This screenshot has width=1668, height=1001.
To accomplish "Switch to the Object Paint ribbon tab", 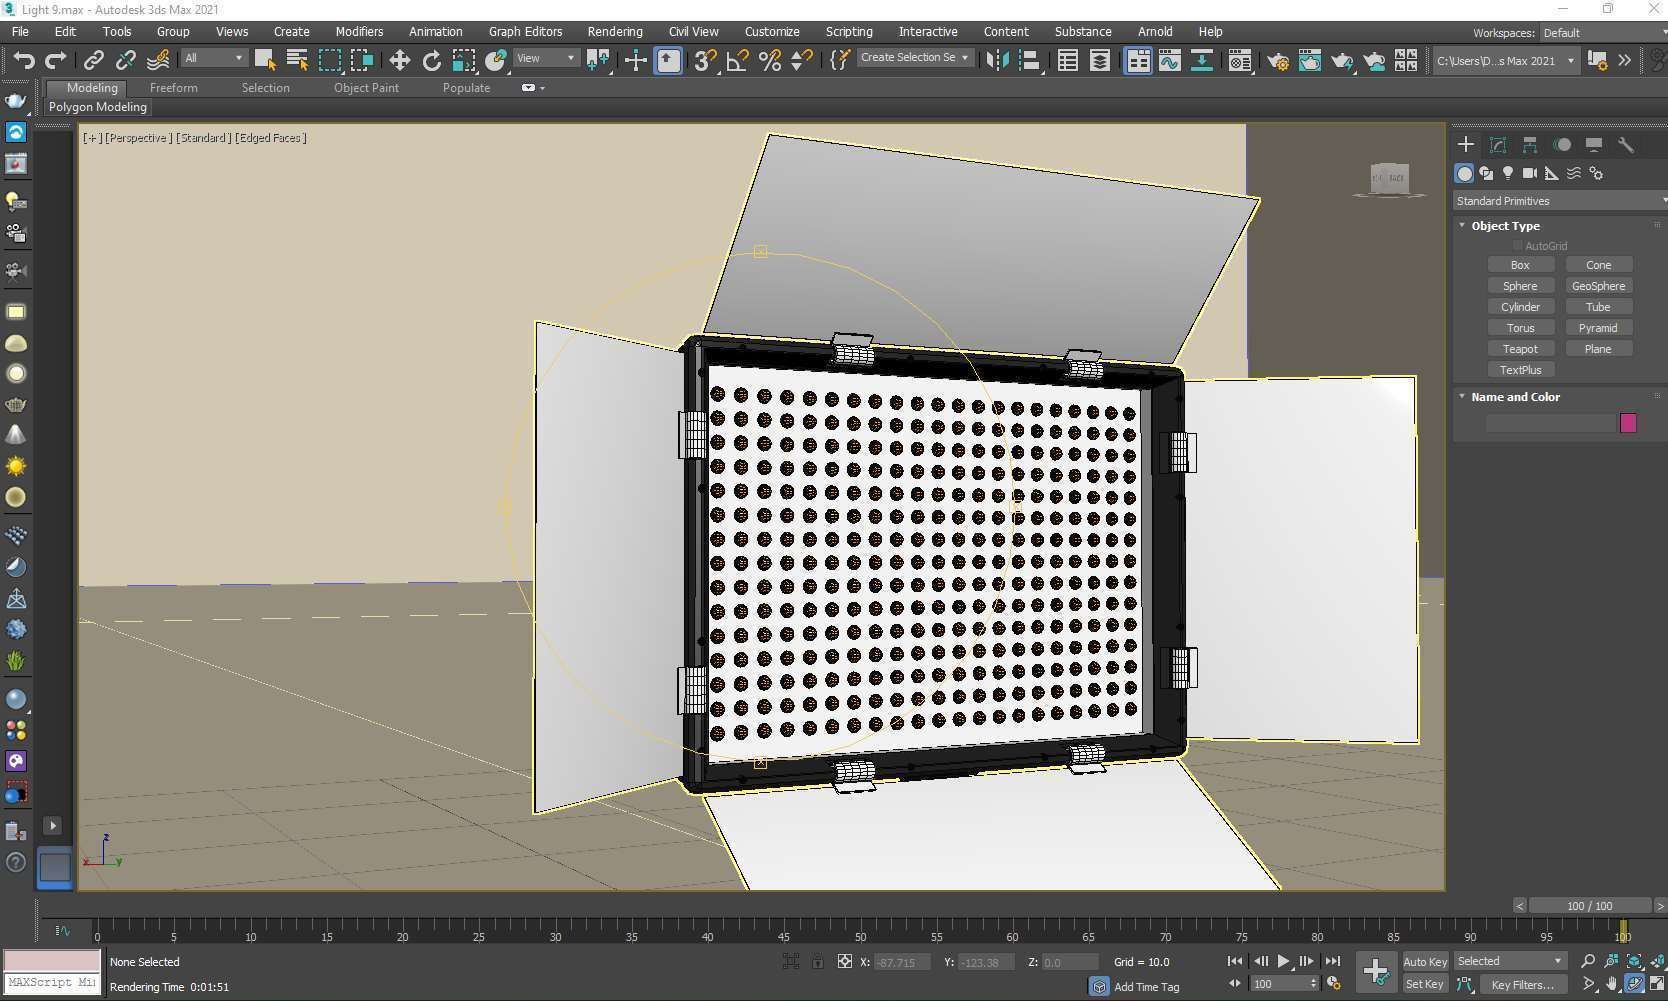I will point(366,88).
